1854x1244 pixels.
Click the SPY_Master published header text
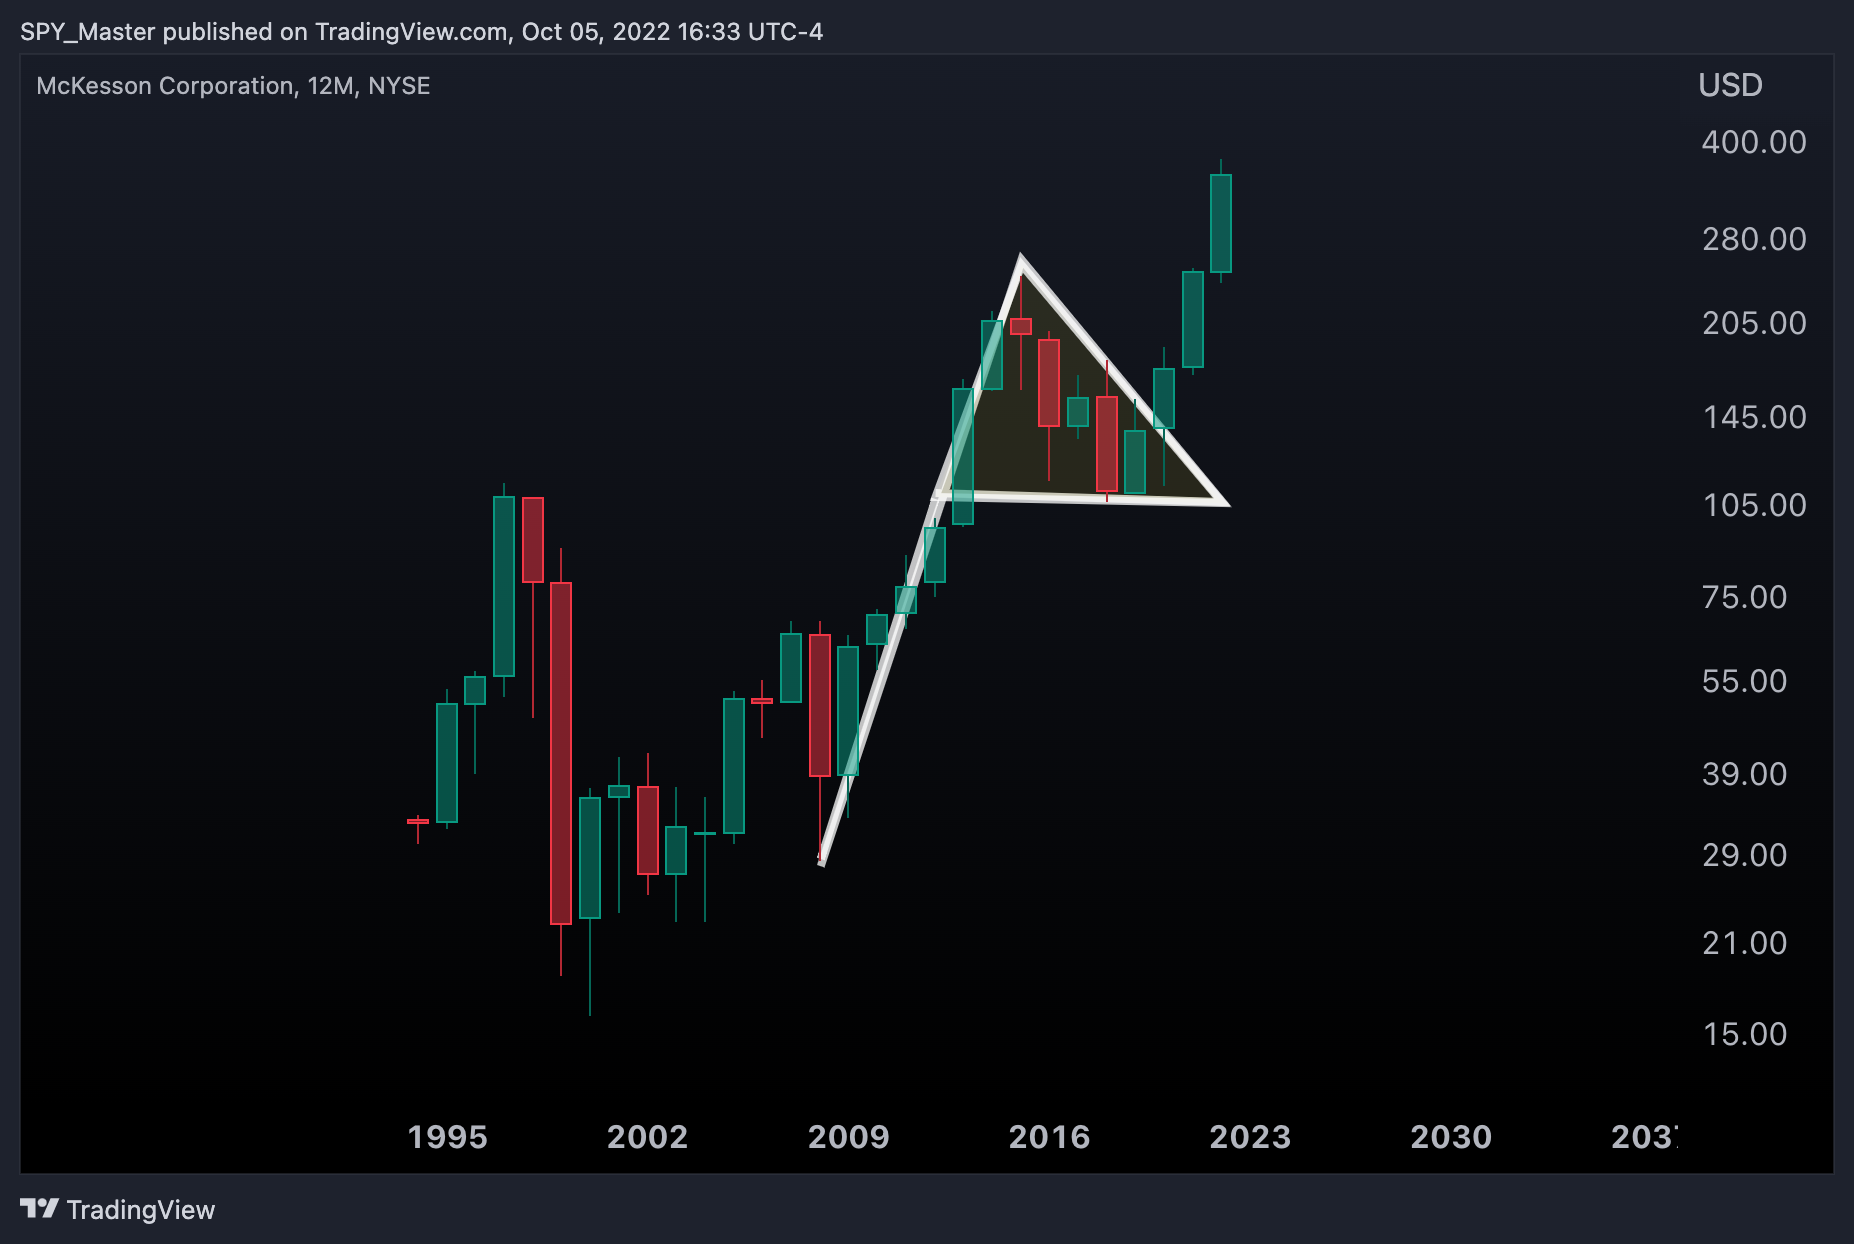pyautogui.click(x=421, y=32)
